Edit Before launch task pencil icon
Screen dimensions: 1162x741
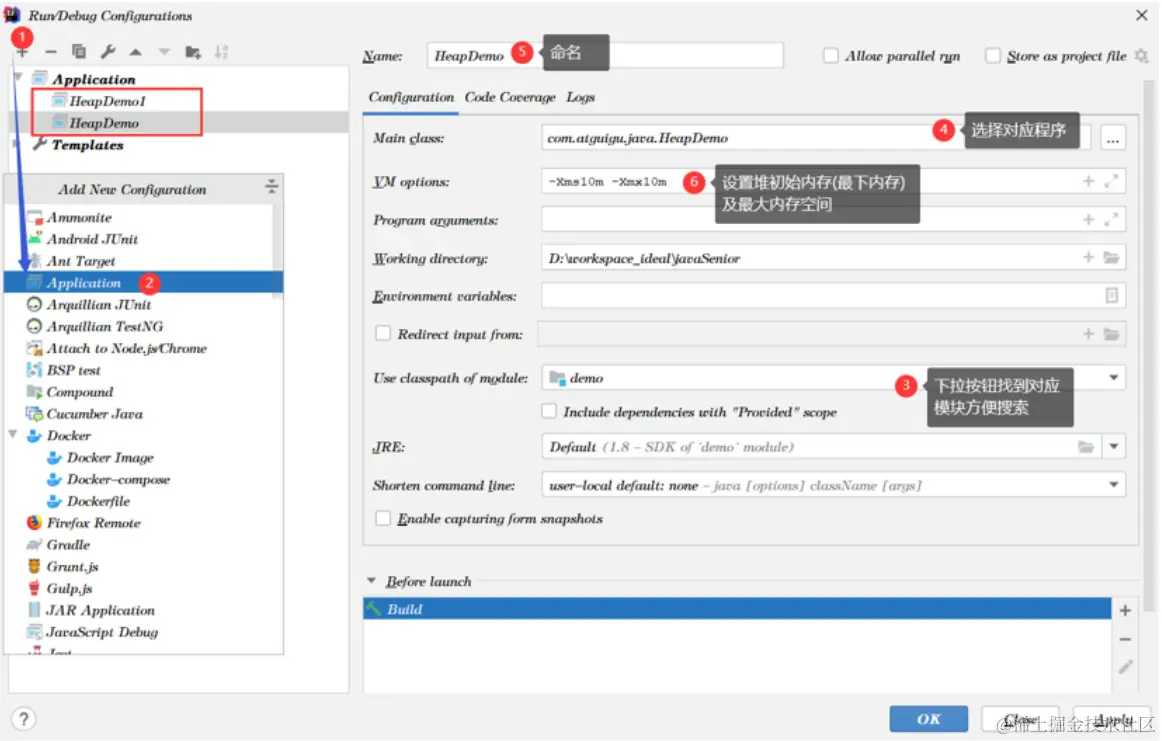[x=1125, y=667]
